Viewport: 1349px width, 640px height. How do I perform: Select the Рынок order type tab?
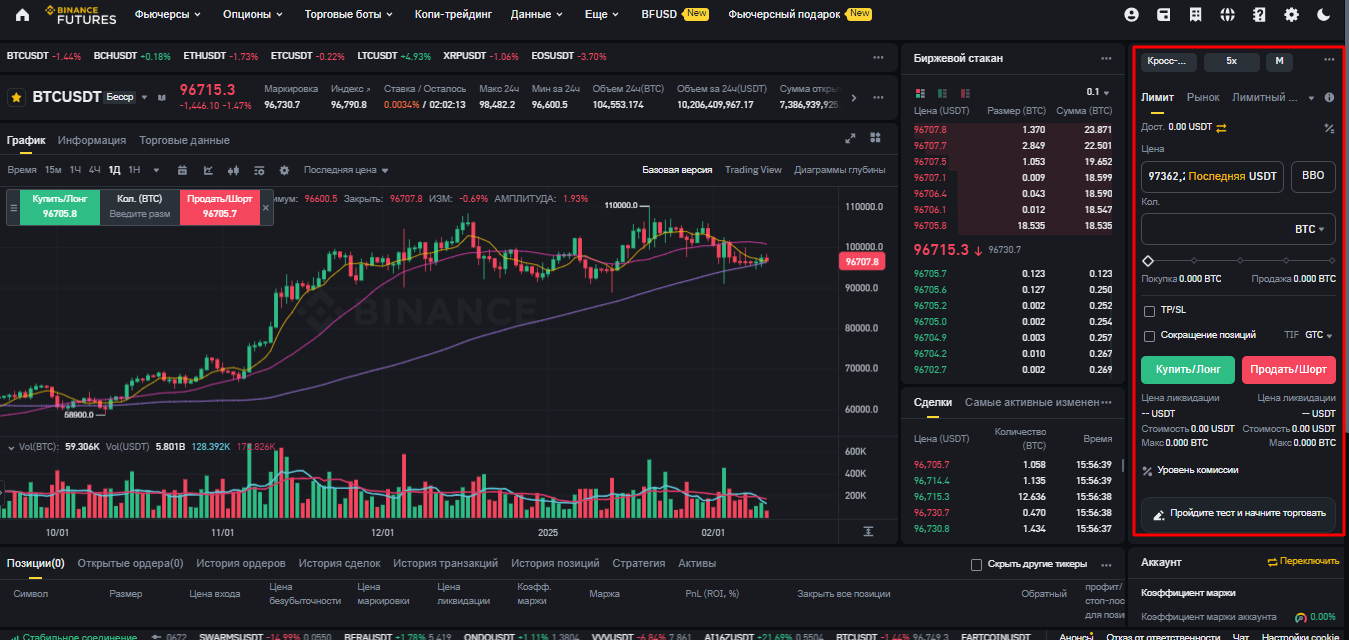(x=1203, y=97)
